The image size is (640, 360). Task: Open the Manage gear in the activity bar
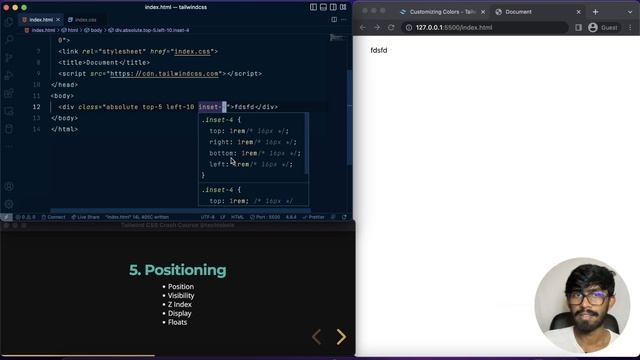[9, 204]
